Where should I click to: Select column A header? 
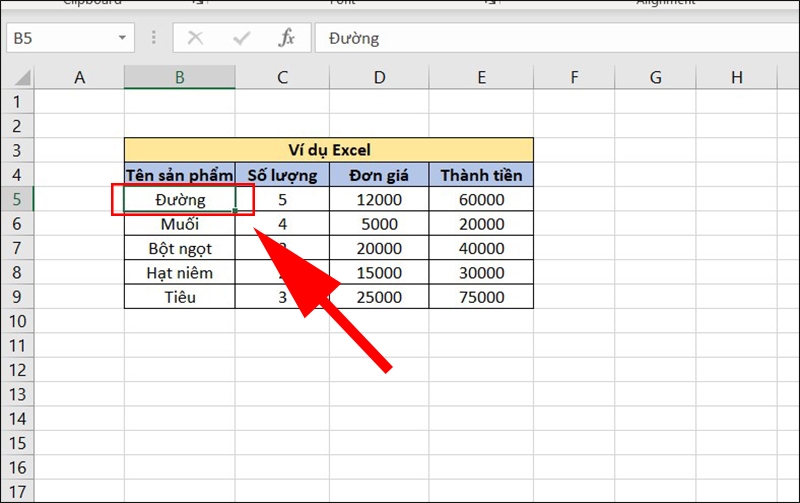[x=79, y=78]
